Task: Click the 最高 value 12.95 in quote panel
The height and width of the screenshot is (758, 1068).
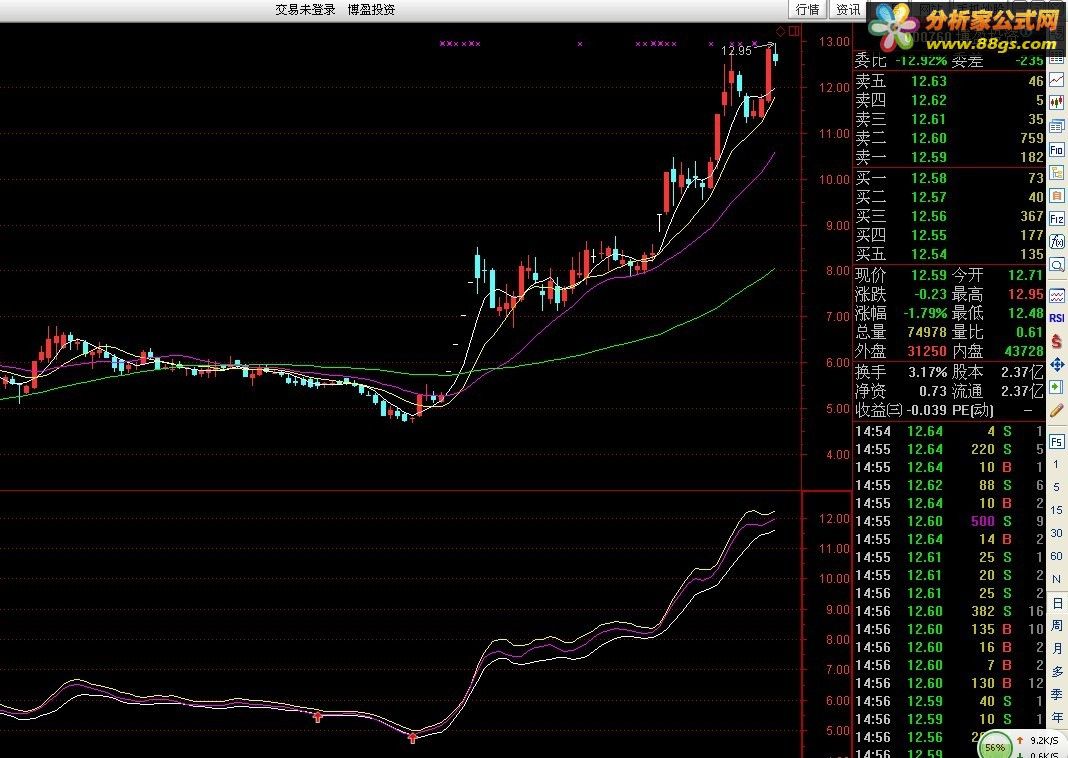Action: (1025, 294)
